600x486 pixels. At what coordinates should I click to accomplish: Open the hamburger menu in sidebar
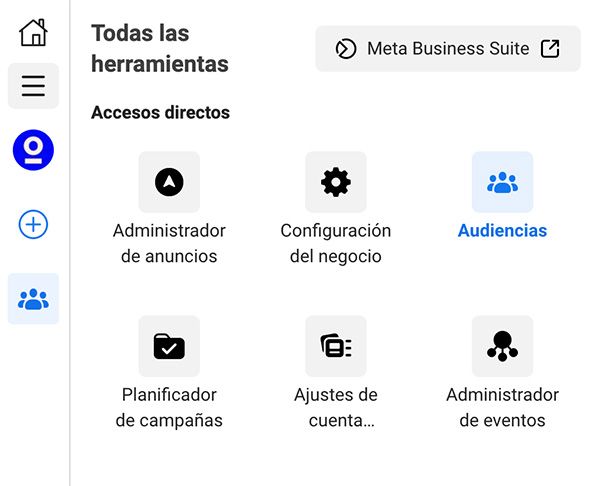tap(33, 86)
